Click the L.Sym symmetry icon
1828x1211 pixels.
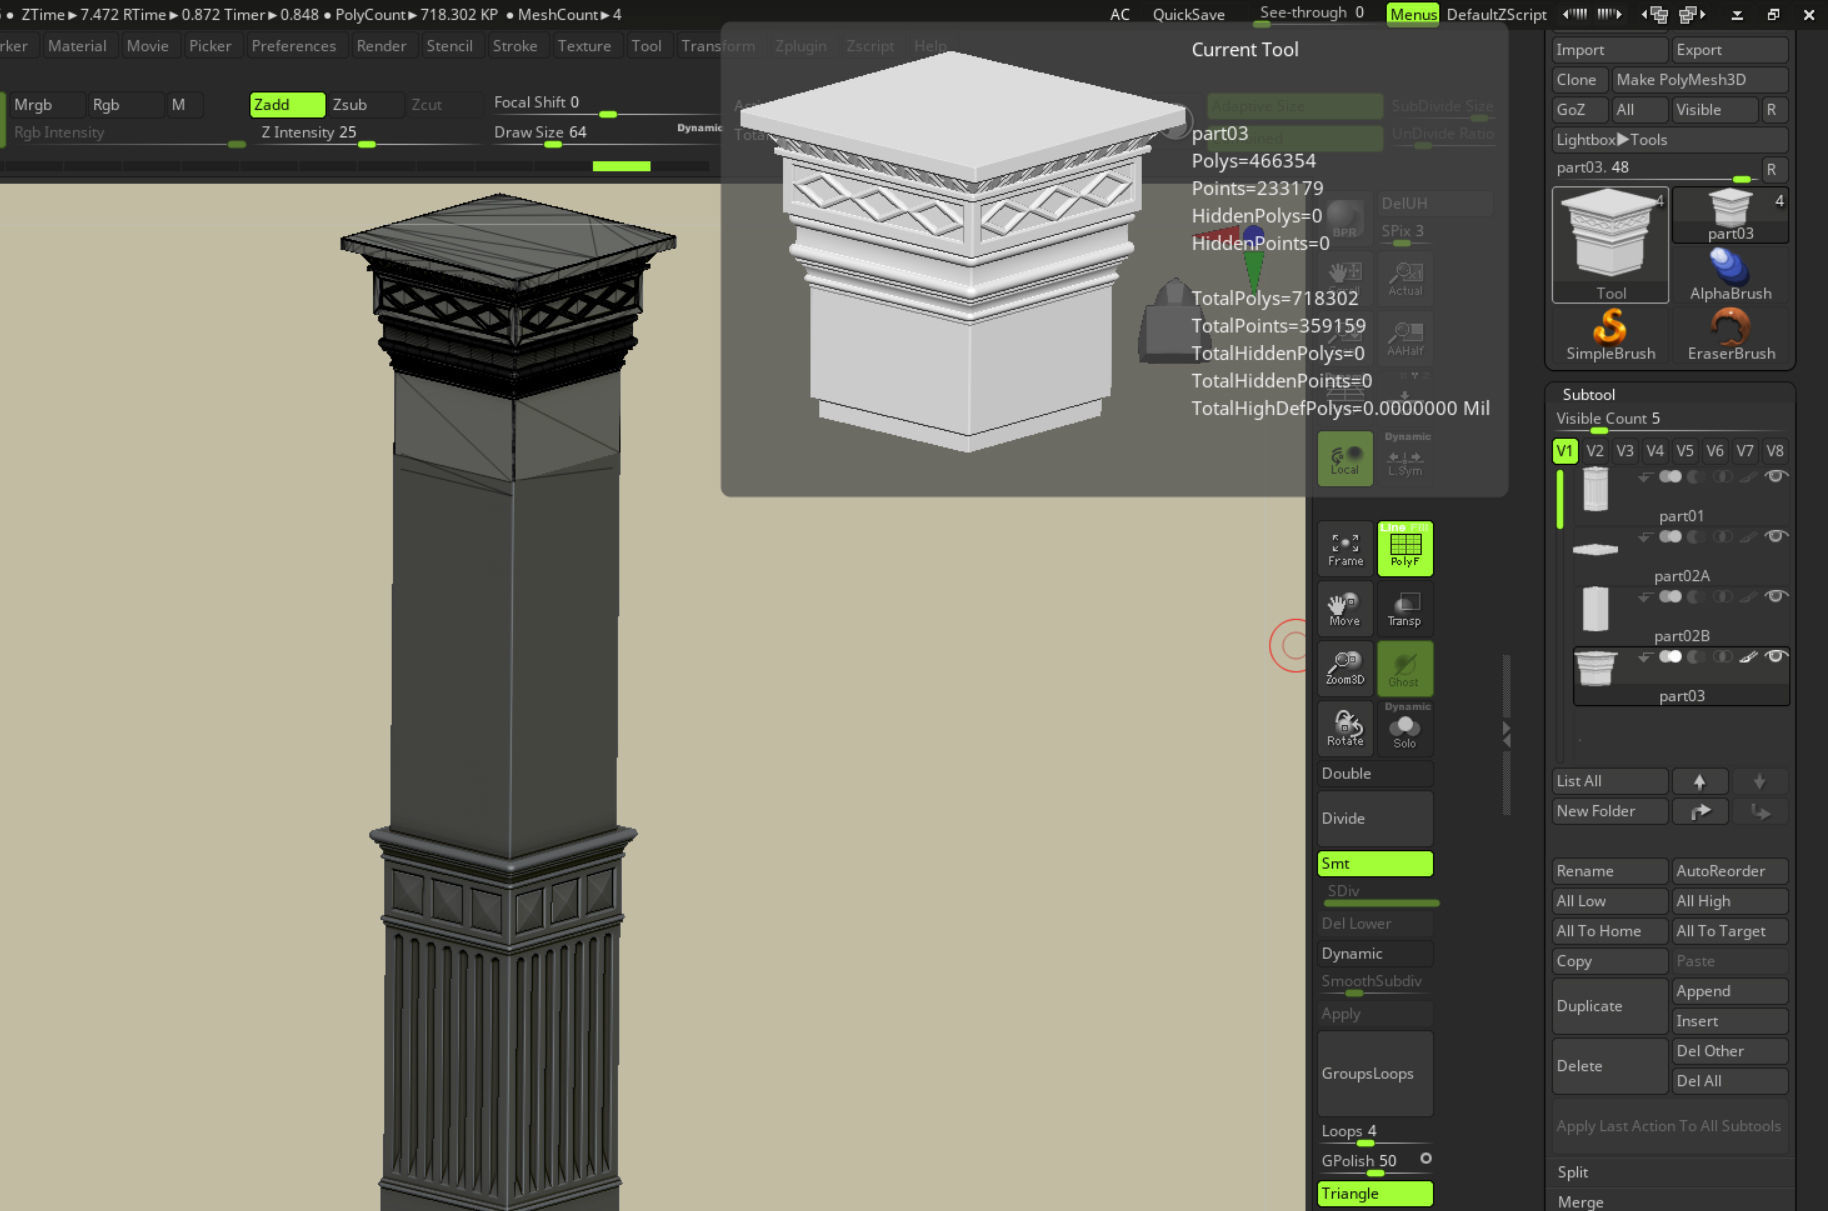coord(1405,458)
